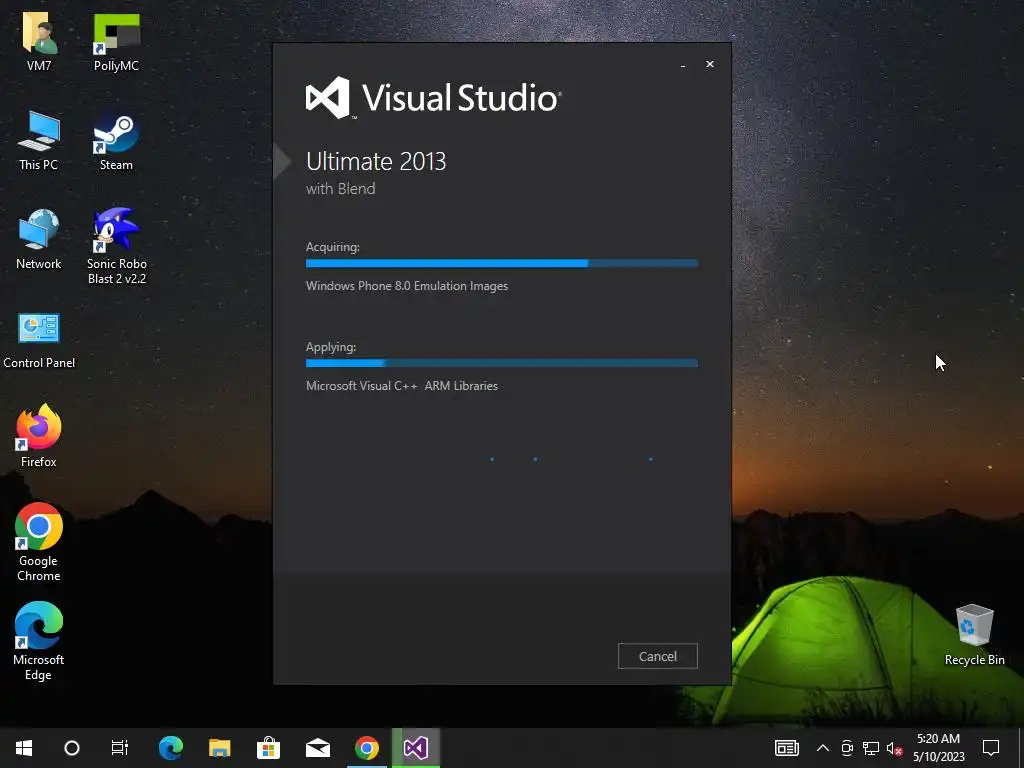The height and width of the screenshot is (768, 1024).
Task: Open the clock and date flyout
Action: point(938,748)
